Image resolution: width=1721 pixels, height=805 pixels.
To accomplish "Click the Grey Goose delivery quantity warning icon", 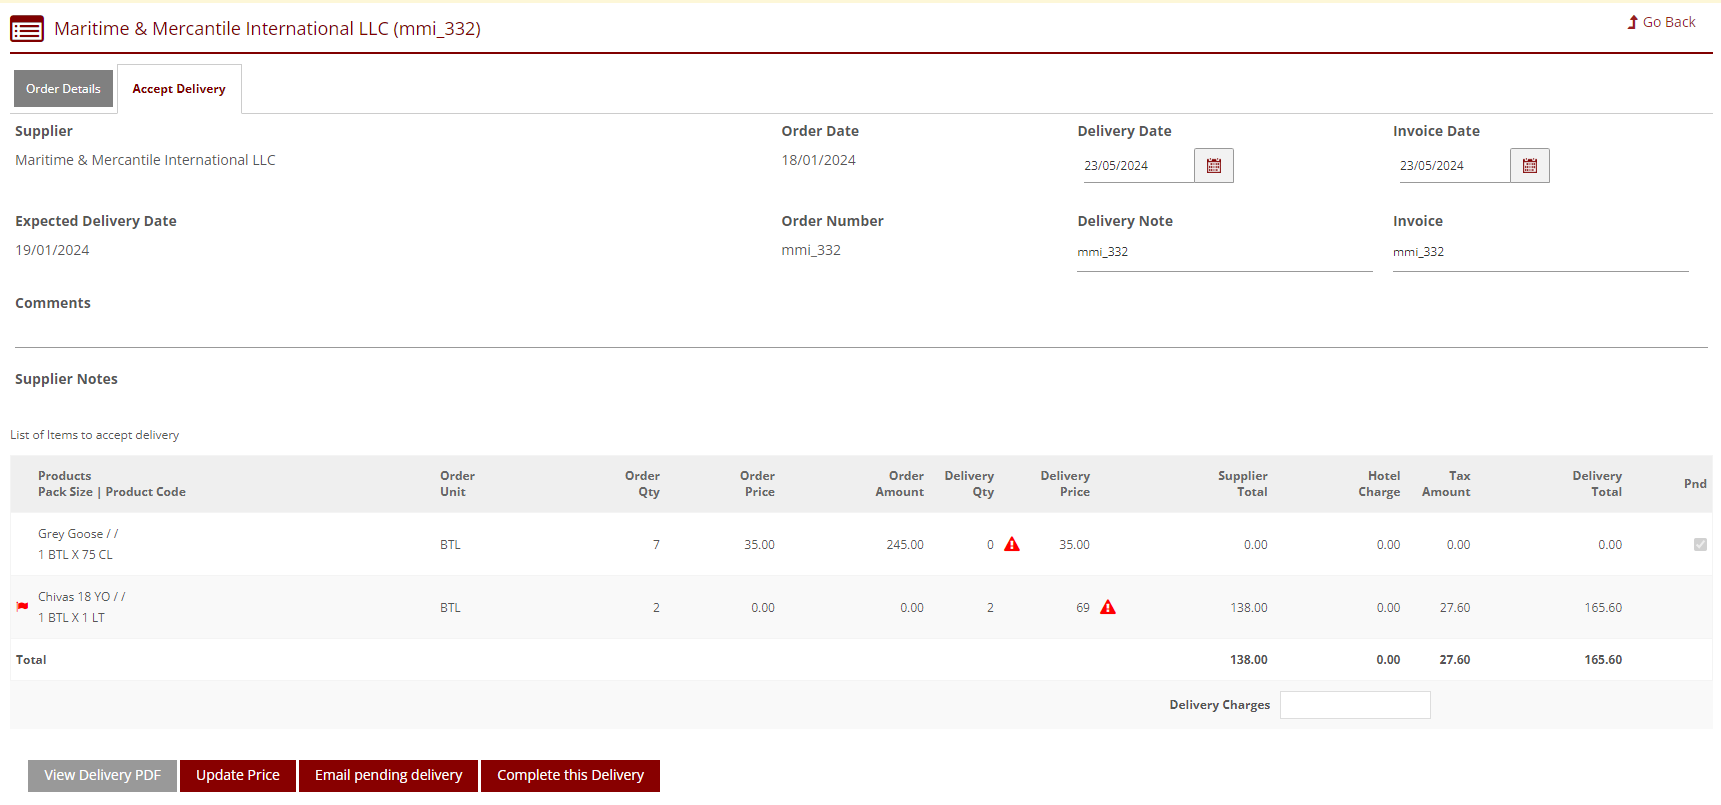I will point(1012,545).
